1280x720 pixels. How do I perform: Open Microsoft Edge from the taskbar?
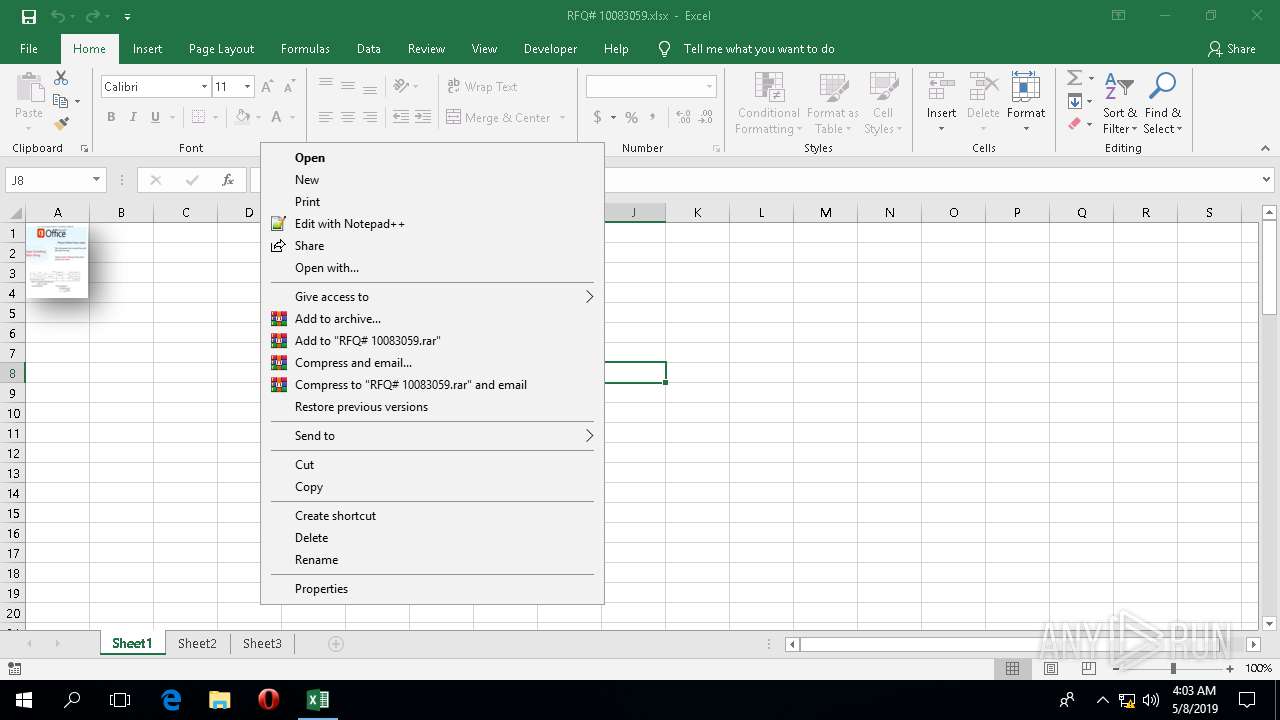point(171,700)
